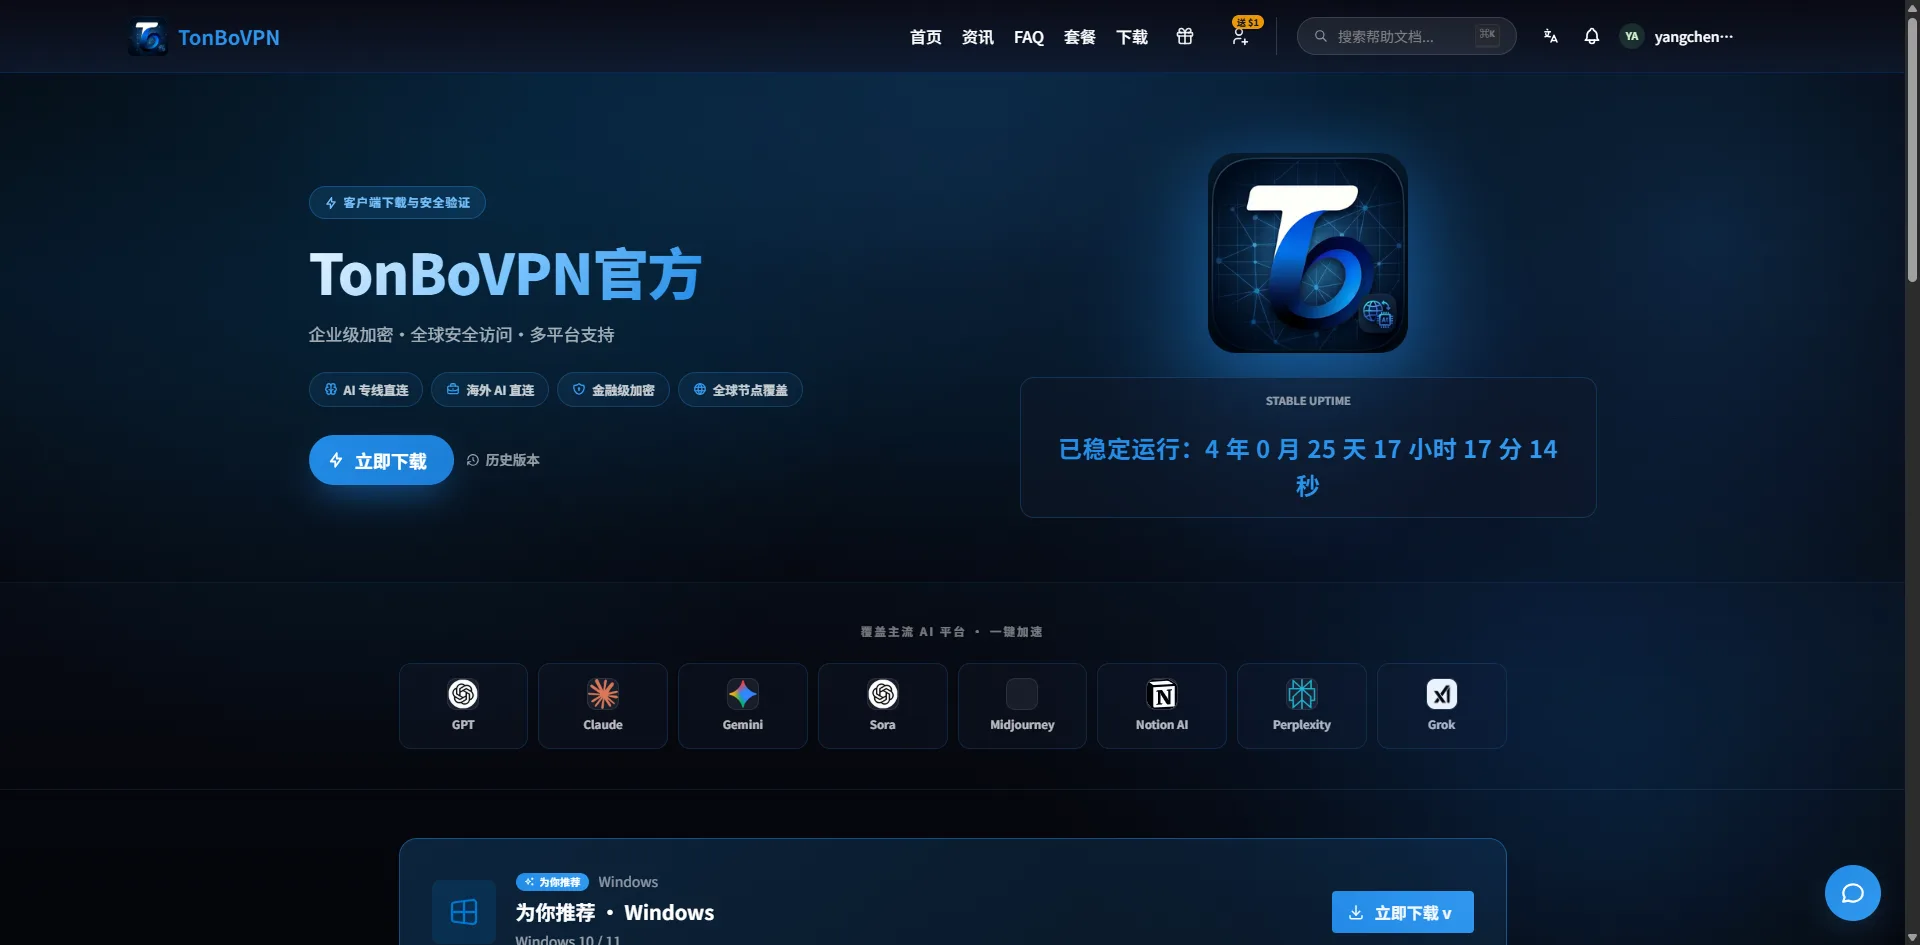Click the large TonBoVPN app icon
1920x945 pixels.
tap(1307, 253)
